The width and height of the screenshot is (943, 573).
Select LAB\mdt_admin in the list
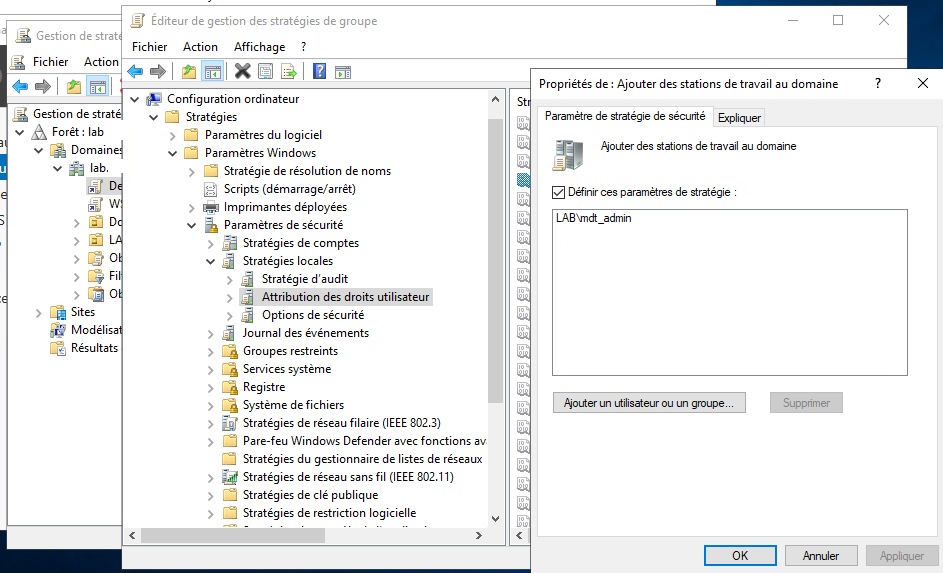[594, 218]
